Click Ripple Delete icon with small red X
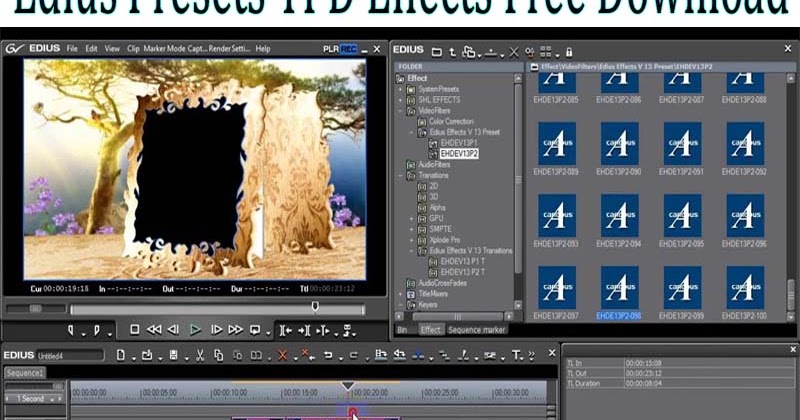800x420 pixels. pyautogui.click(x=307, y=355)
